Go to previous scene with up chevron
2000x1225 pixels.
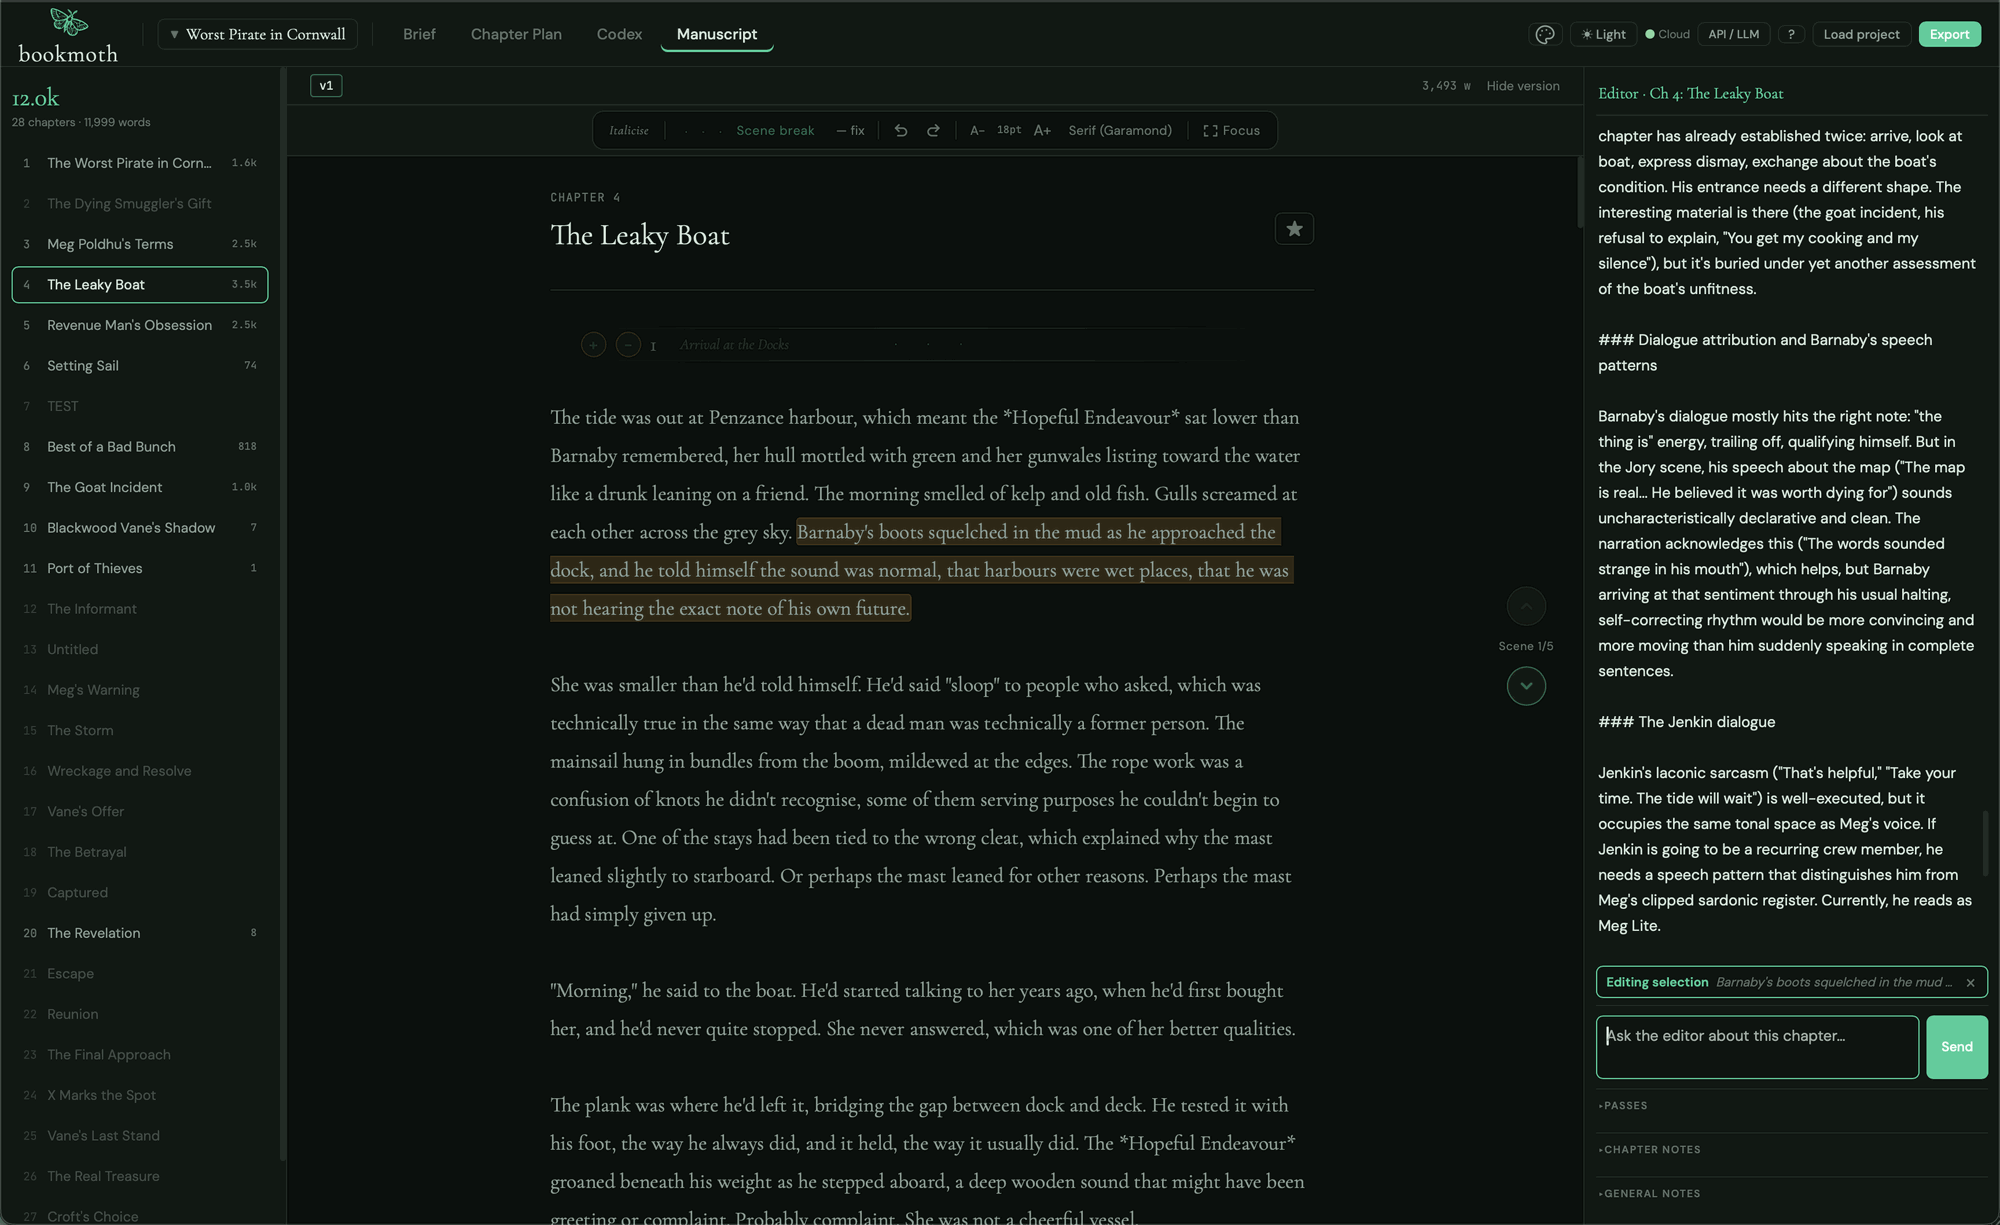(1526, 606)
